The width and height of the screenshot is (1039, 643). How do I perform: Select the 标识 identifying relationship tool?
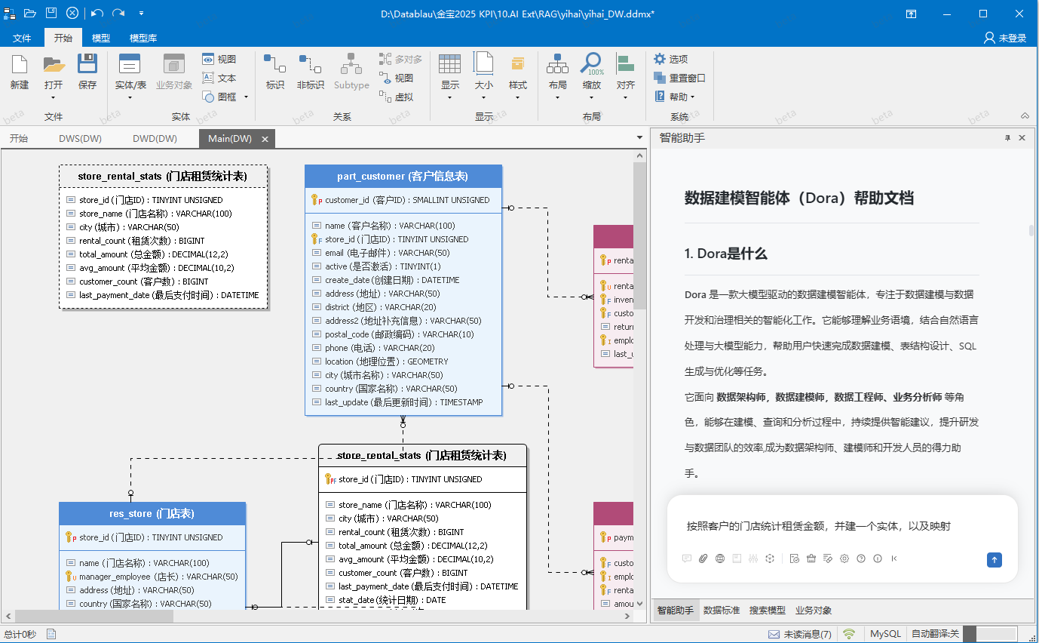click(274, 72)
